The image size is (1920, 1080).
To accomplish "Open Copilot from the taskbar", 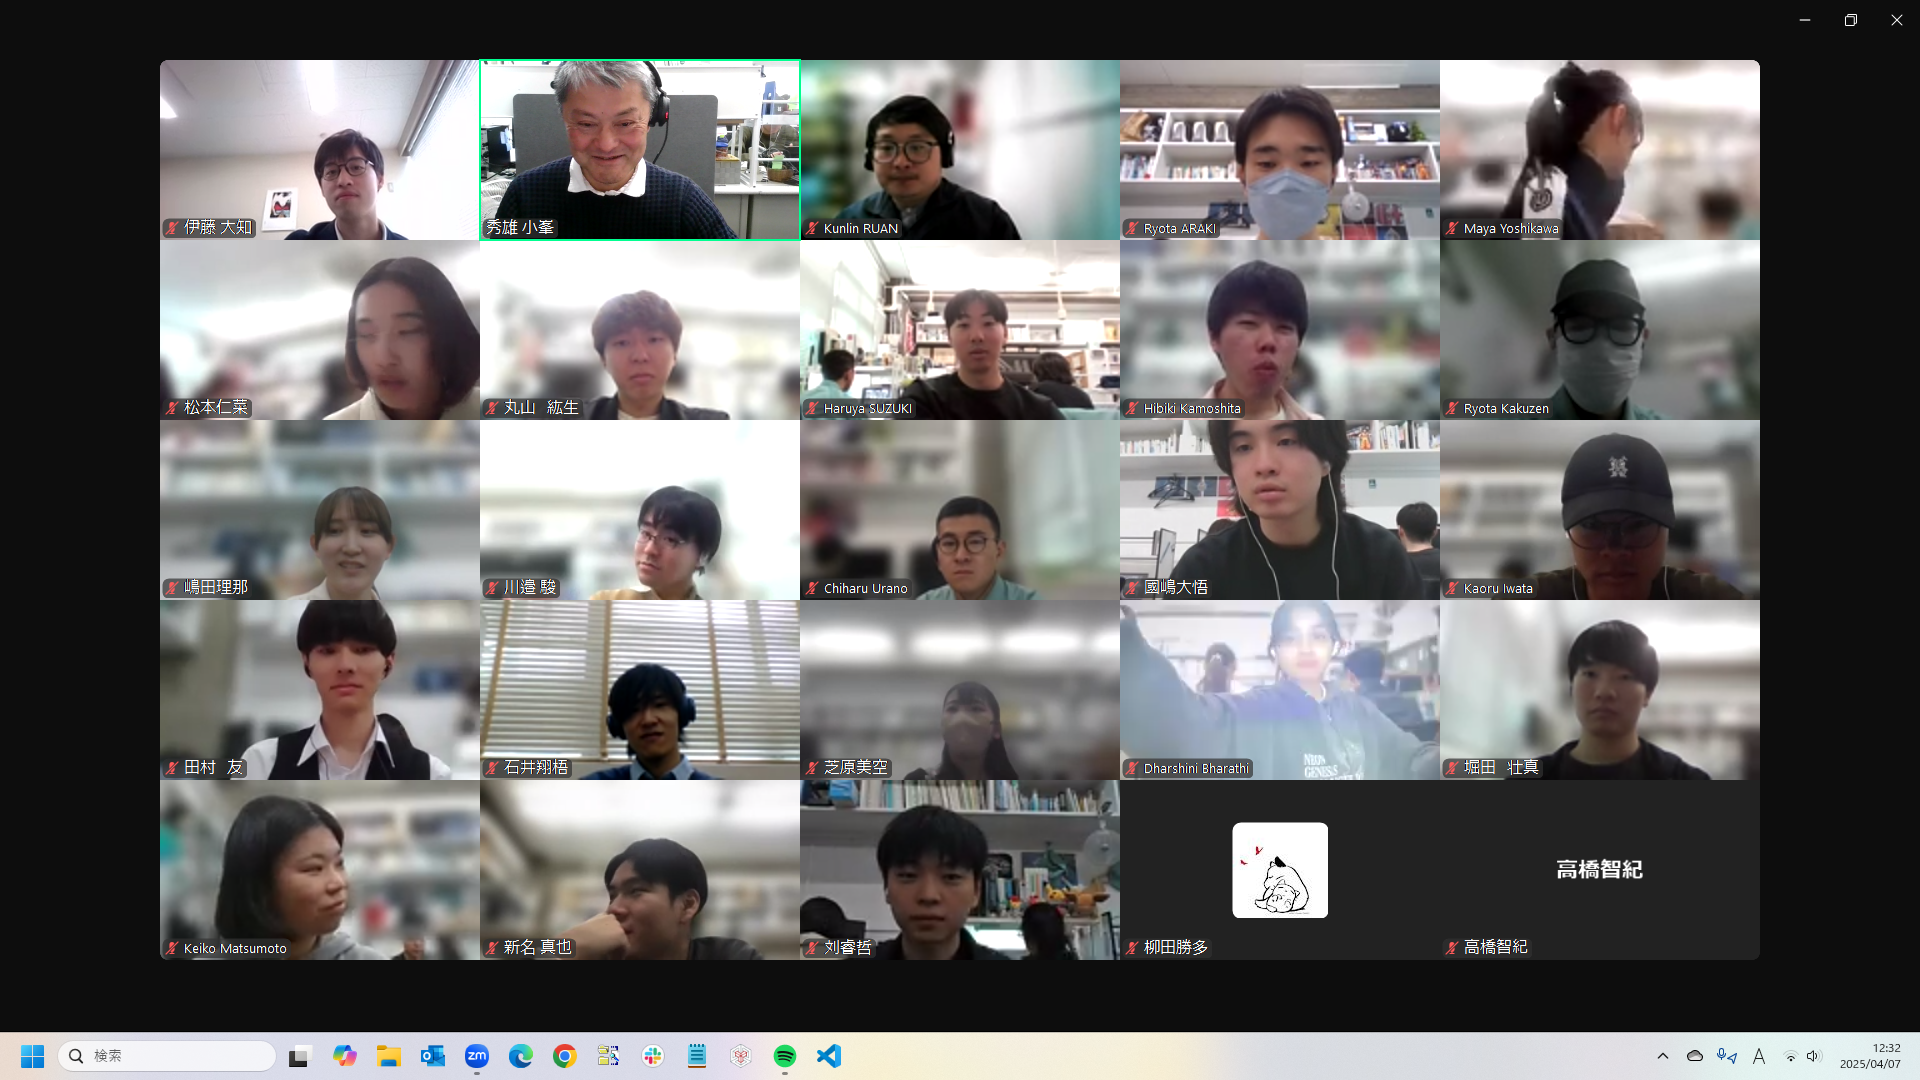I will tap(345, 1056).
